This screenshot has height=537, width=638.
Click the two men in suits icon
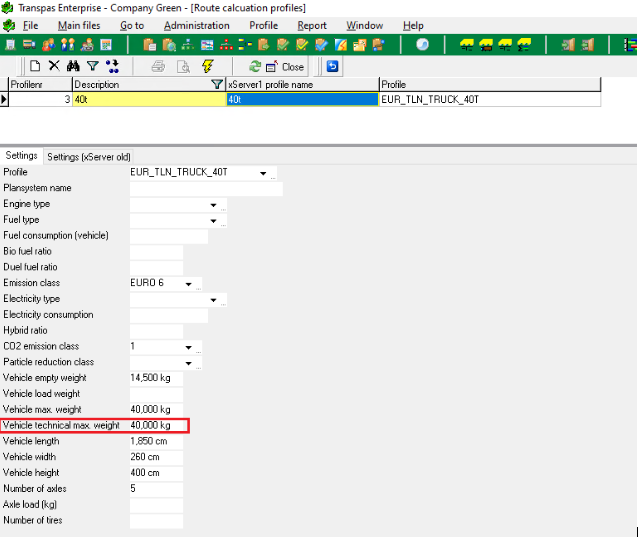pos(68,45)
